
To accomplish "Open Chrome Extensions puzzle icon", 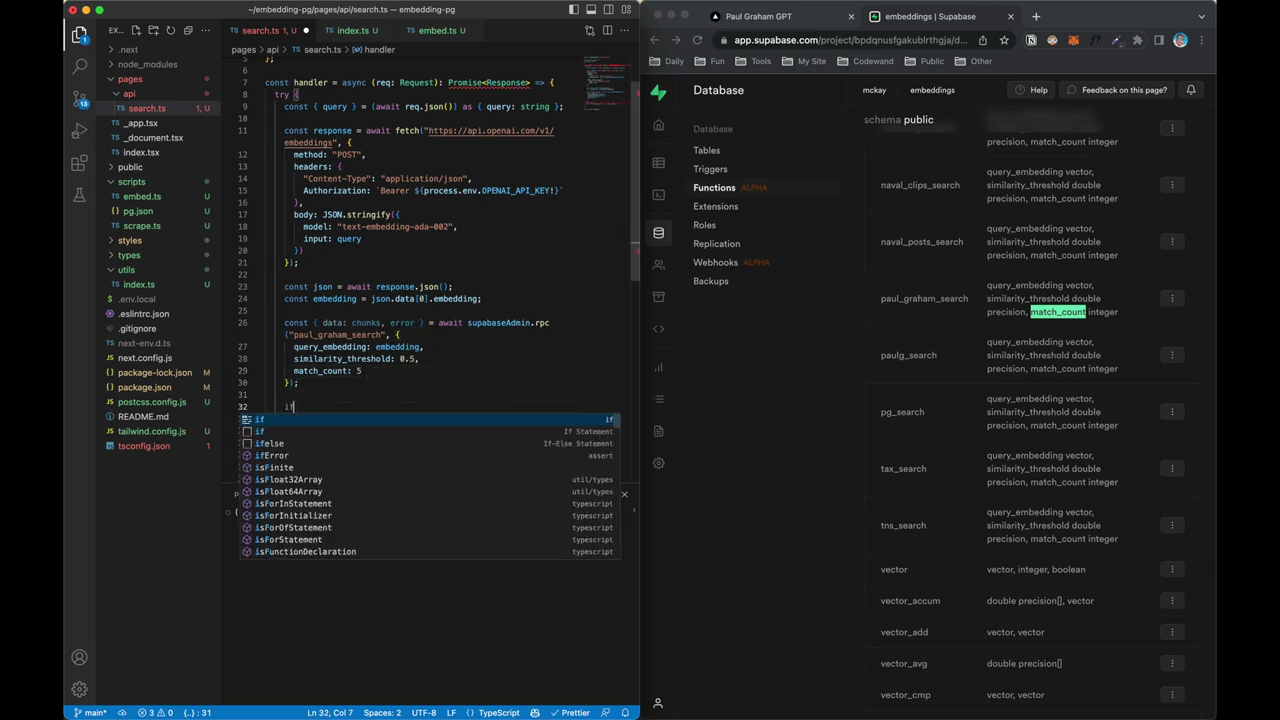I will click(x=1137, y=40).
